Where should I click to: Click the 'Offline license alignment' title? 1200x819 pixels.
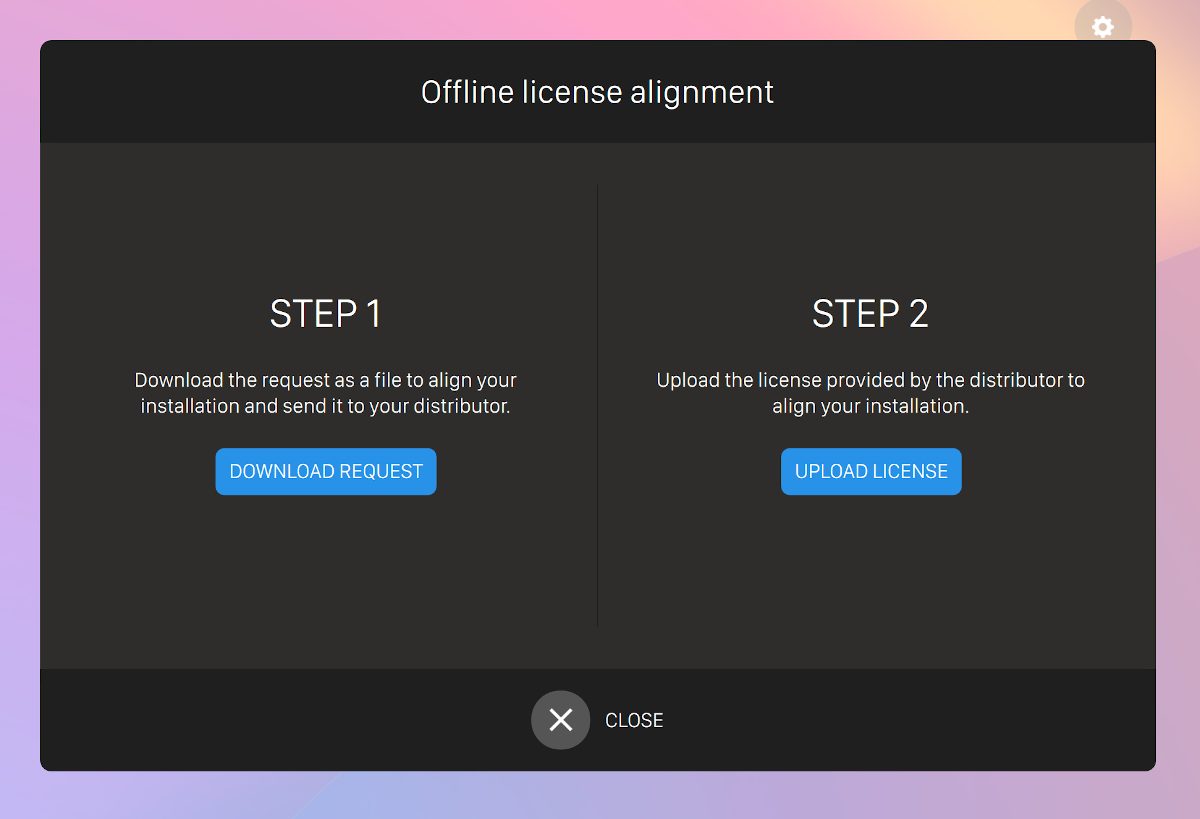[597, 92]
